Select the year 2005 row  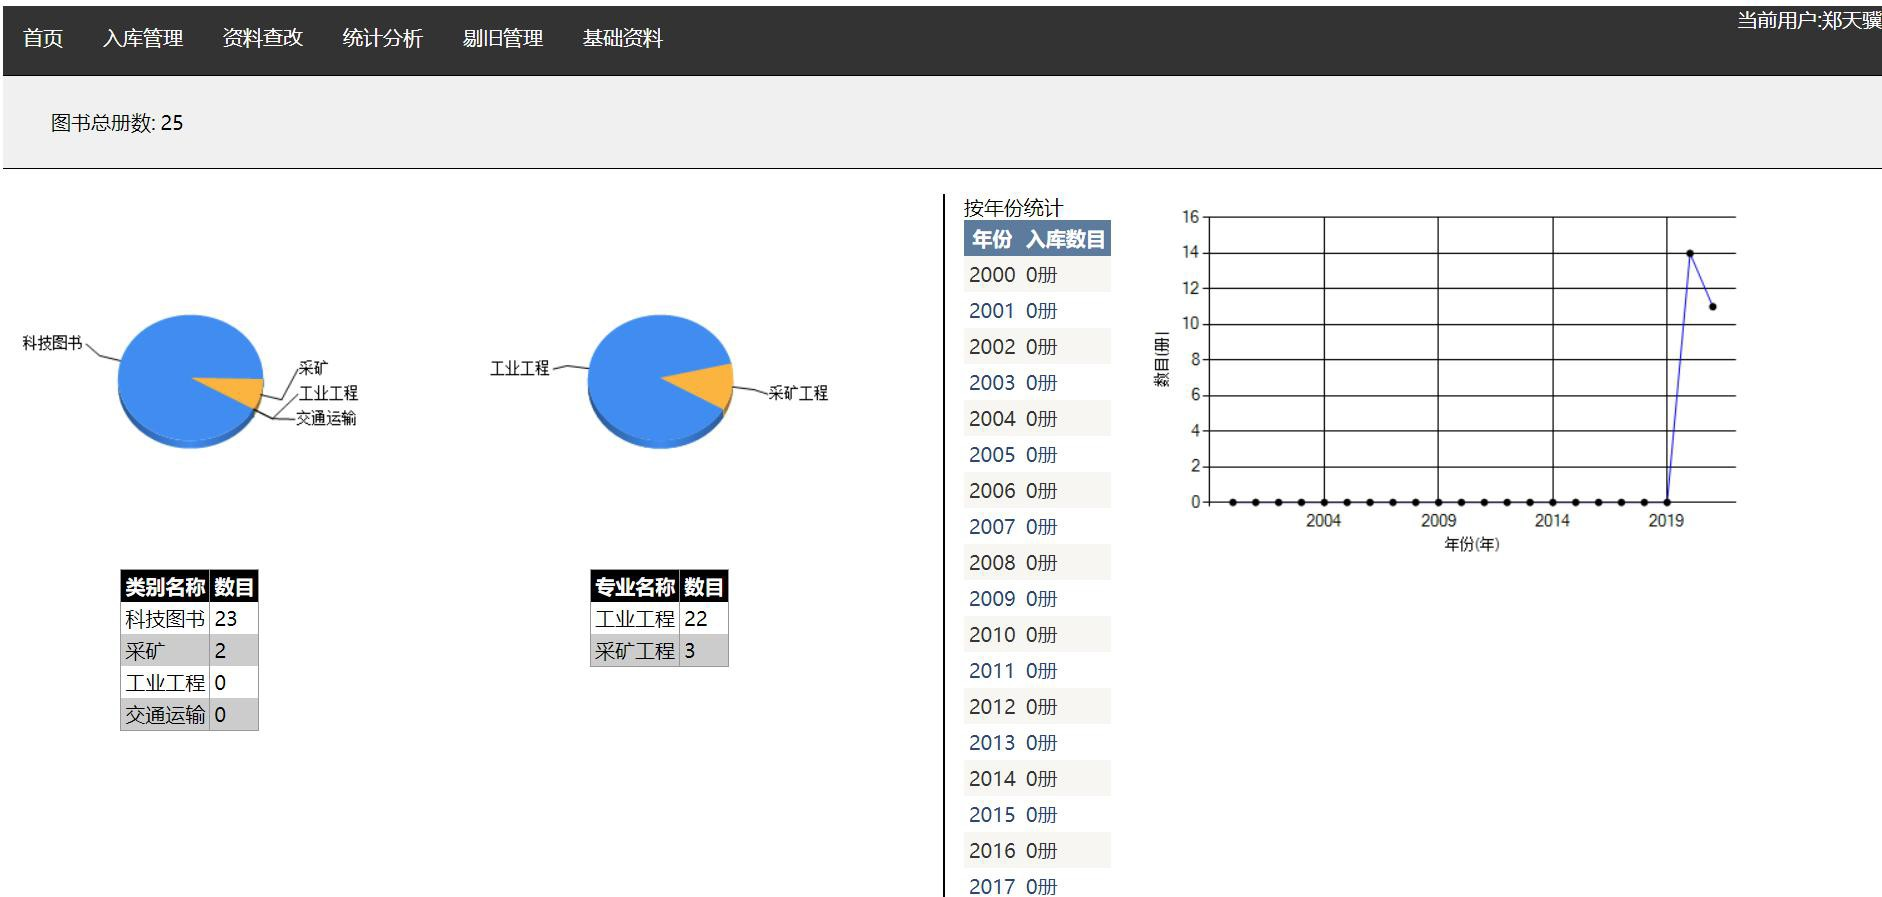pos(1037,455)
